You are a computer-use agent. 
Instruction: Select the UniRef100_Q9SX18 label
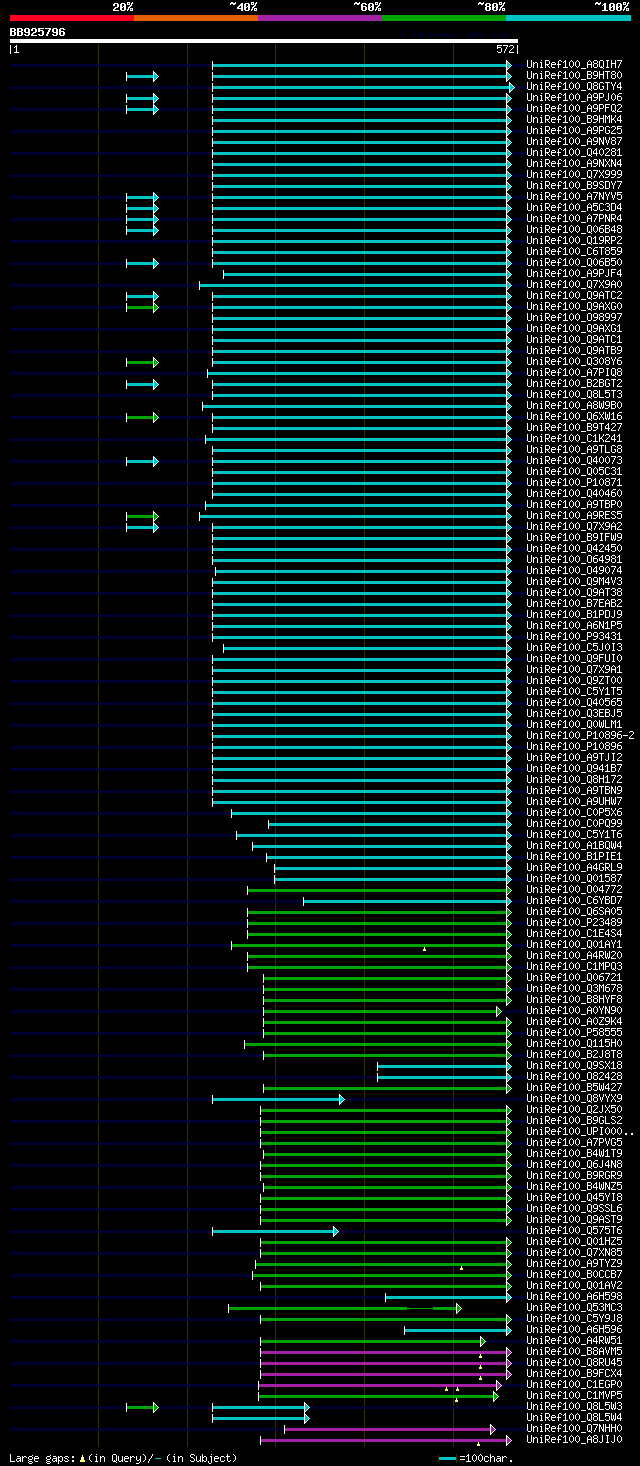click(x=574, y=1066)
